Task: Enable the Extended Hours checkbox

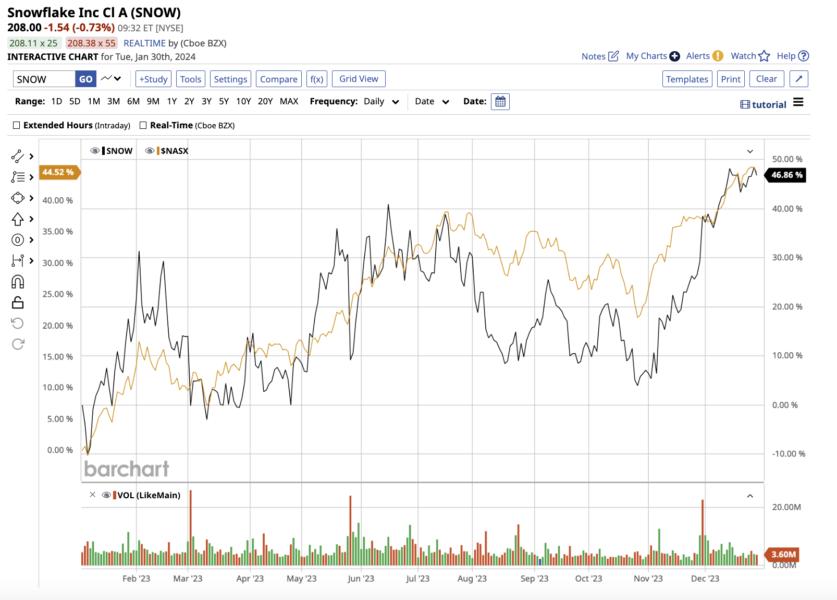Action: 16,125
